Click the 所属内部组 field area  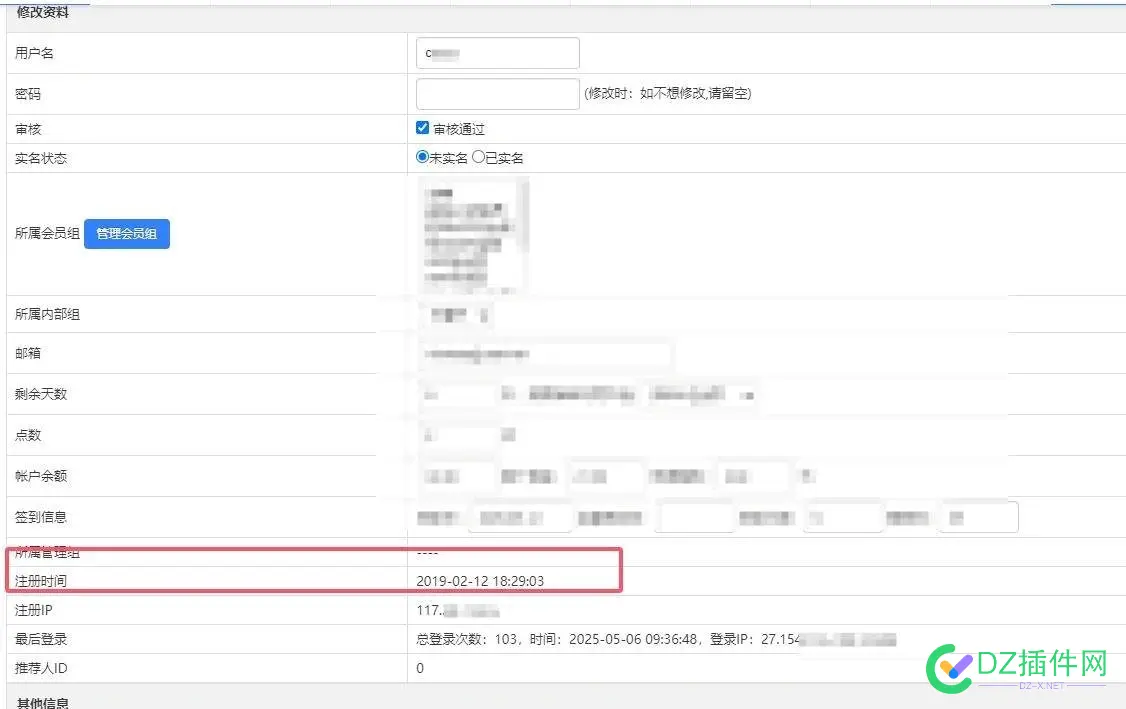[x=455, y=313]
